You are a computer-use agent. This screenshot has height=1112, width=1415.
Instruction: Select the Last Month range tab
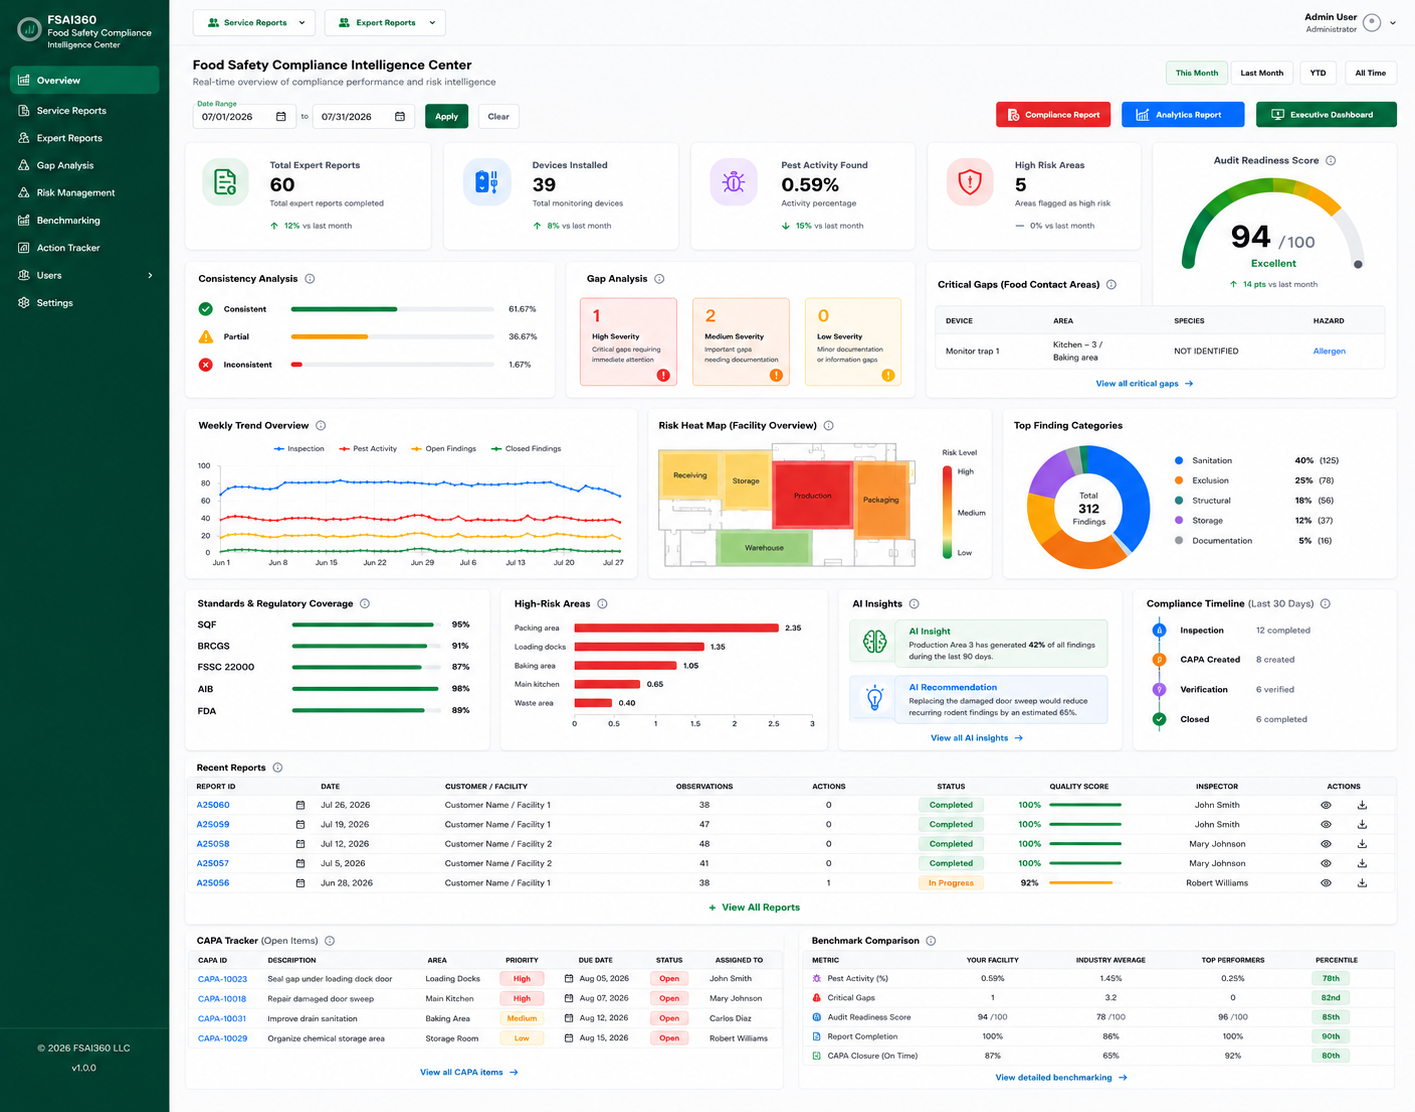pos(1262,73)
